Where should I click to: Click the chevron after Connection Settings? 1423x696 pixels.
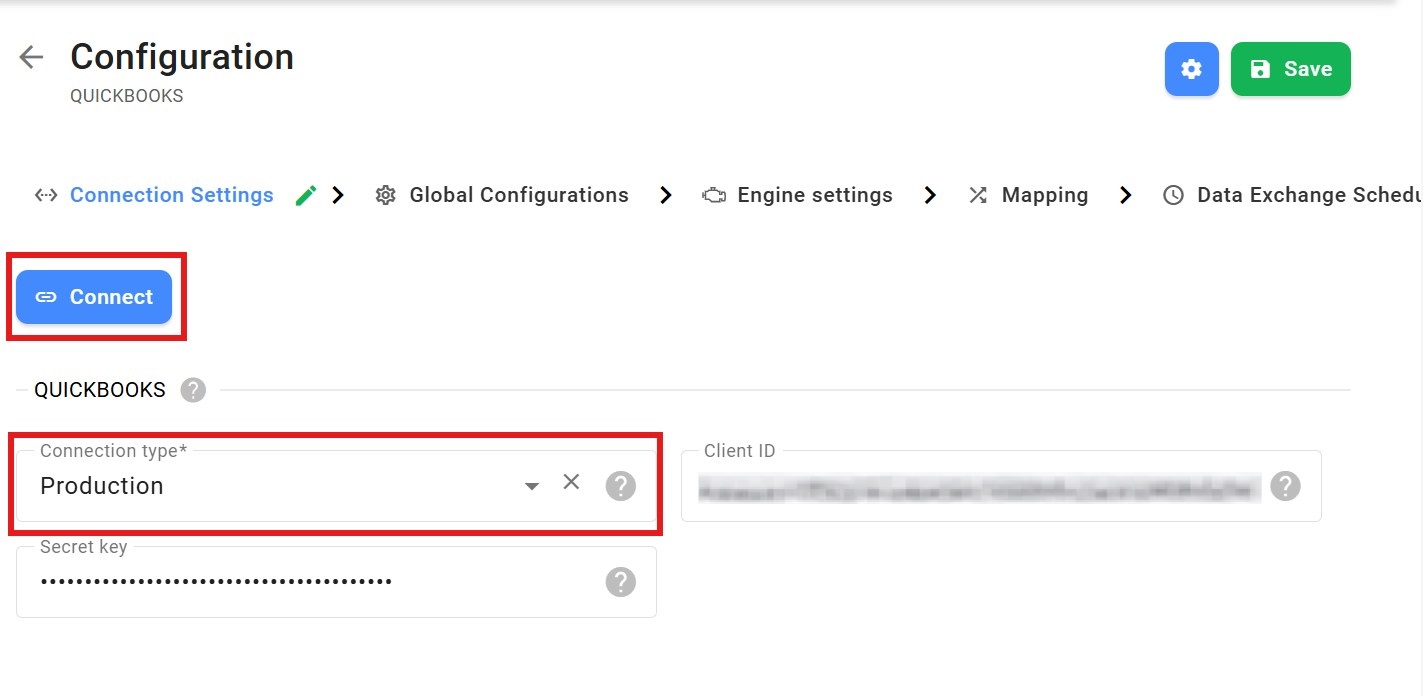[338, 196]
